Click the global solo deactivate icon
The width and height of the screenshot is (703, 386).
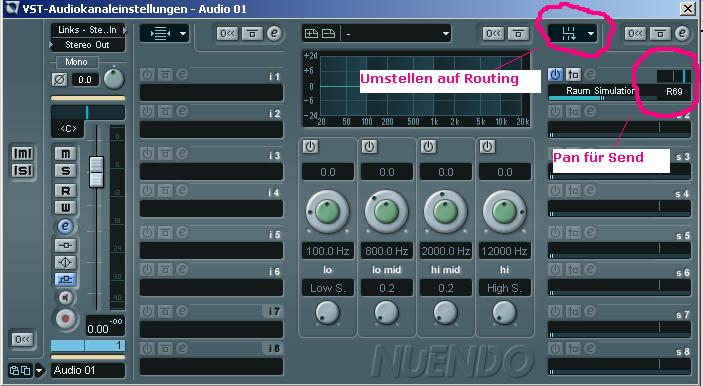click(22, 171)
